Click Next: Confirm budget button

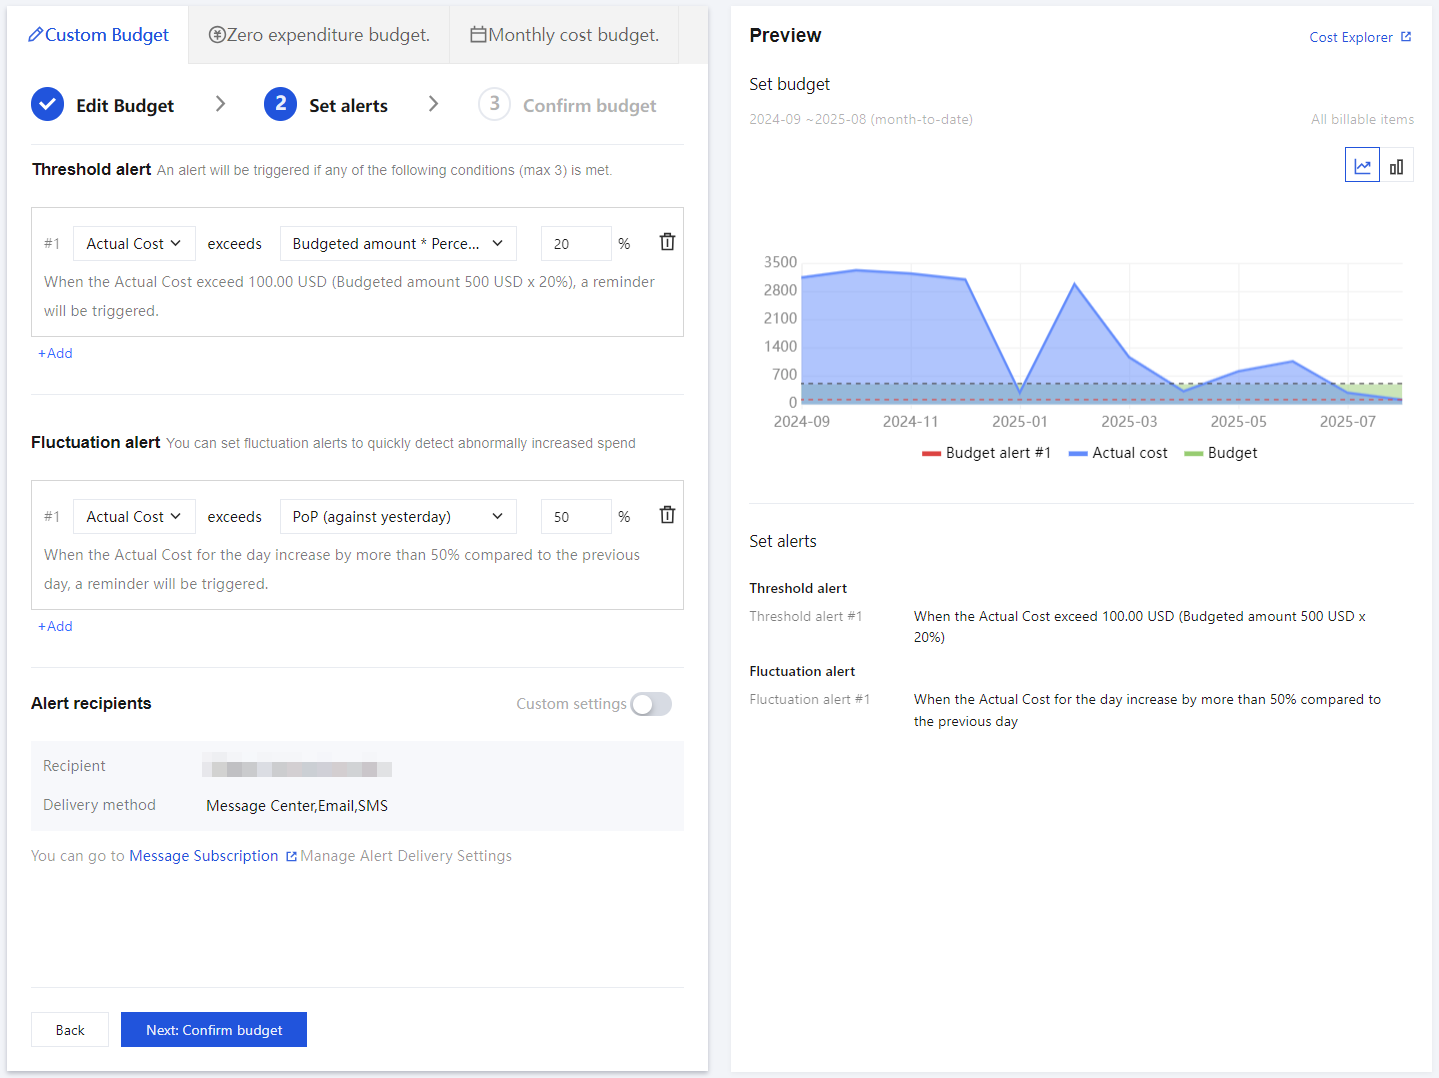pyautogui.click(x=214, y=1030)
